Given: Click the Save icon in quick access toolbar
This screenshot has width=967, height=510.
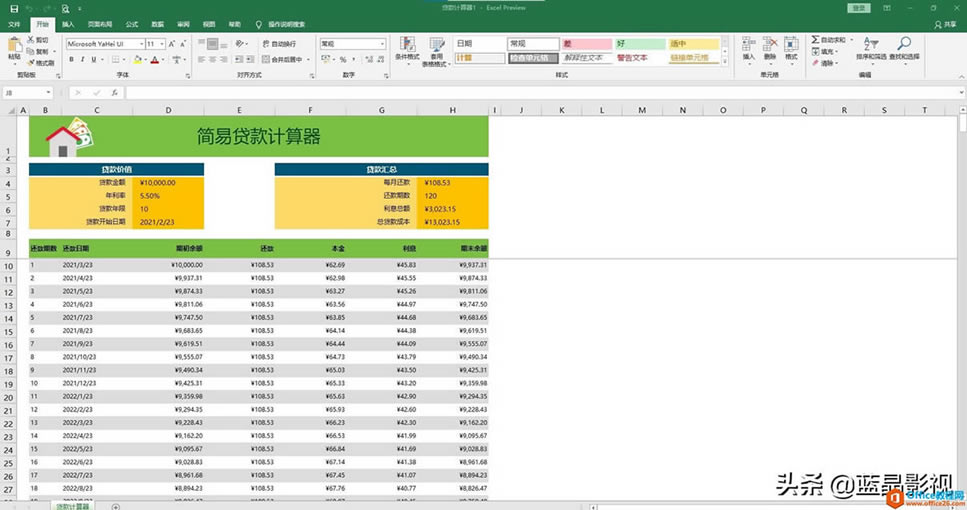Looking at the screenshot, I should tap(14, 8).
